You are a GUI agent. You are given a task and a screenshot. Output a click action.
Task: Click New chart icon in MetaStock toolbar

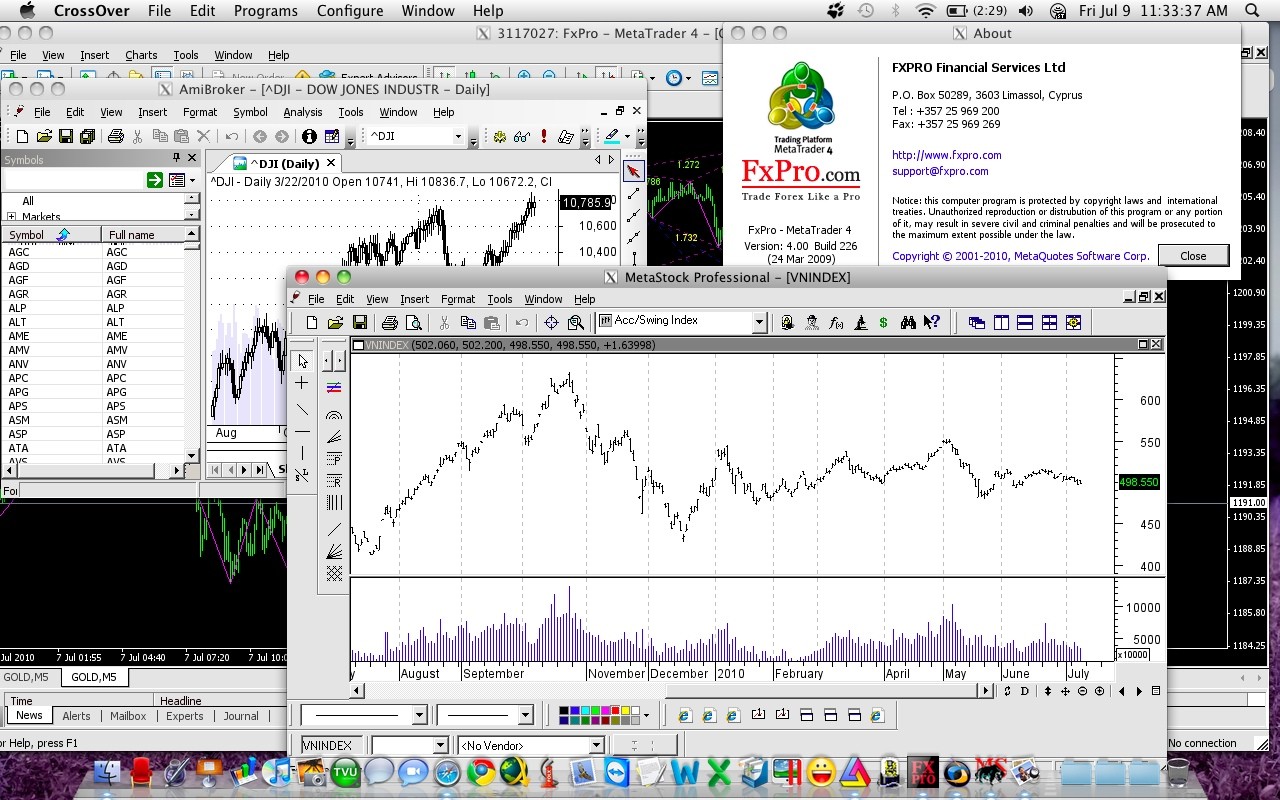[x=312, y=322]
